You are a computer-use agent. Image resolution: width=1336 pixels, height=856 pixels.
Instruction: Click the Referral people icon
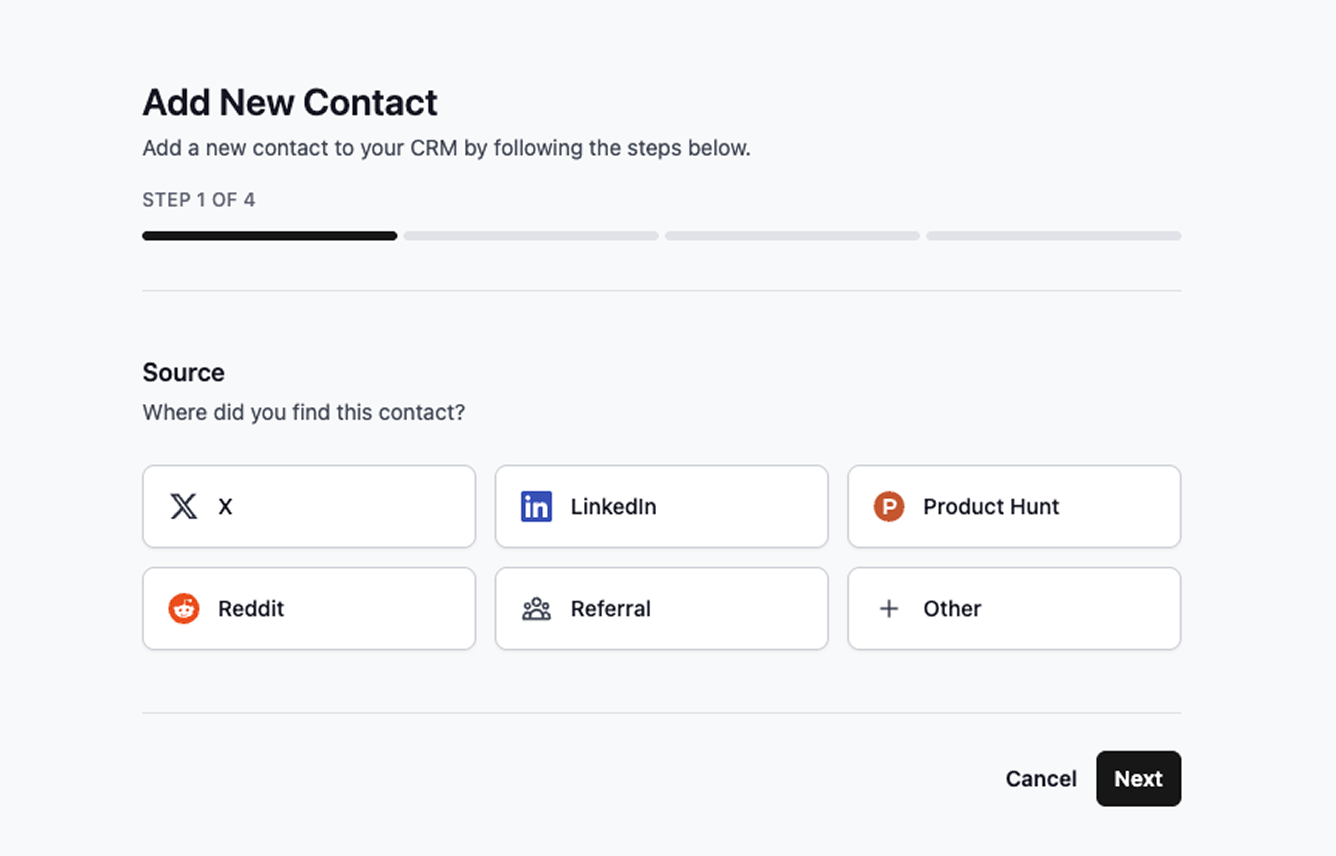537,608
